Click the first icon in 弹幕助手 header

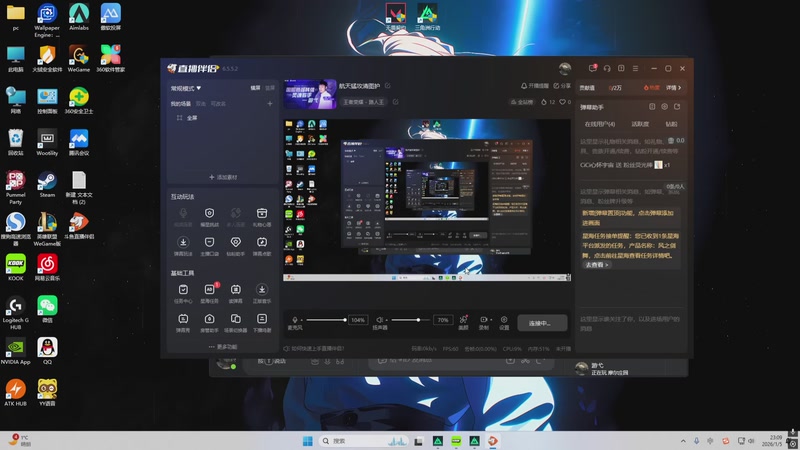(652, 107)
